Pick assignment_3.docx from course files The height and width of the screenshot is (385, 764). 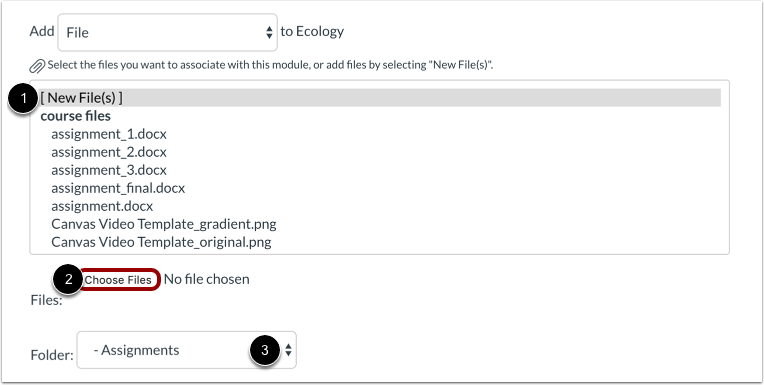coord(109,170)
